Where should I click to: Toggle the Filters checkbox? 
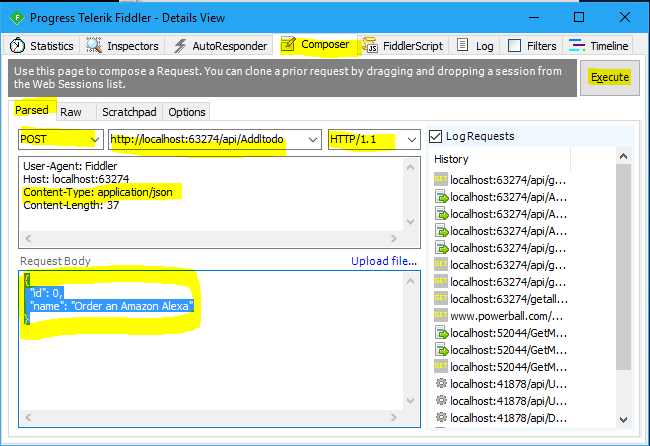[x=514, y=46]
